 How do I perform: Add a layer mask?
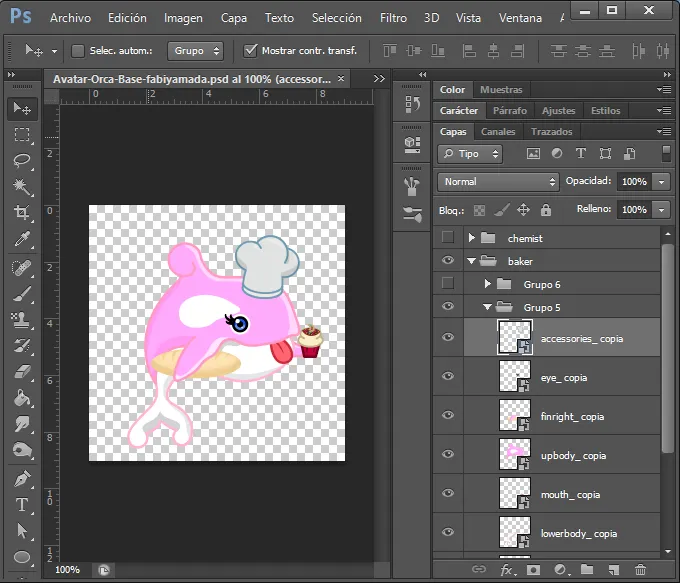point(533,569)
